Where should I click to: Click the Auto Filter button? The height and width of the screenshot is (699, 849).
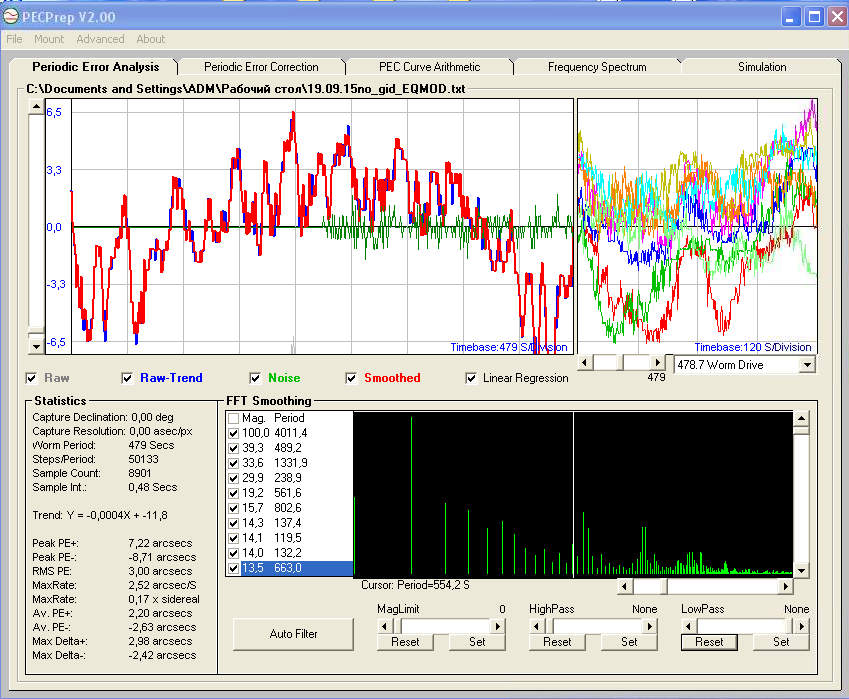(293, 633)
